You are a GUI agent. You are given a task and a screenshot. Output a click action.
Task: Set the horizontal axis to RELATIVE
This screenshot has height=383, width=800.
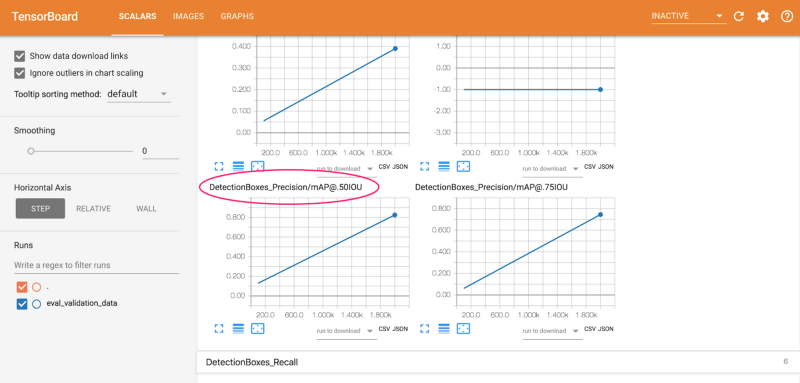click(x=93, y=209)
